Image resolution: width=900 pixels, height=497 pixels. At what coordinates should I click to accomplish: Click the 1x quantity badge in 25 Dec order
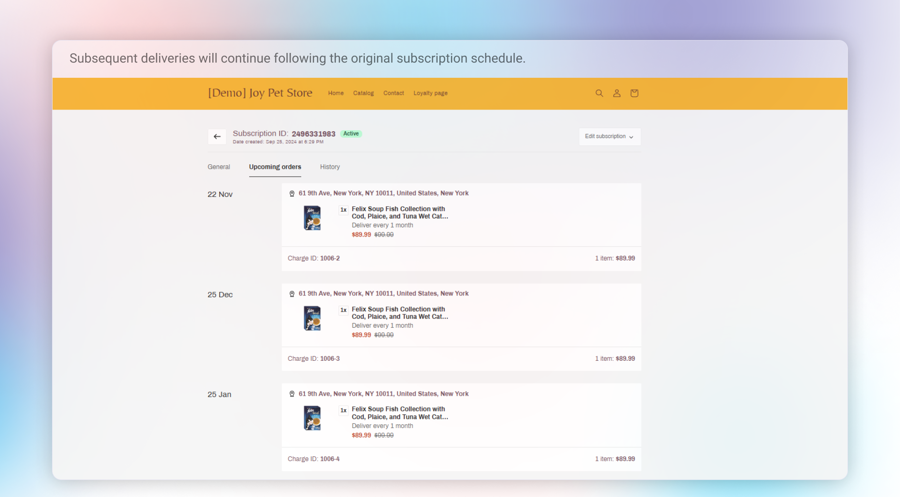(343, 310)
